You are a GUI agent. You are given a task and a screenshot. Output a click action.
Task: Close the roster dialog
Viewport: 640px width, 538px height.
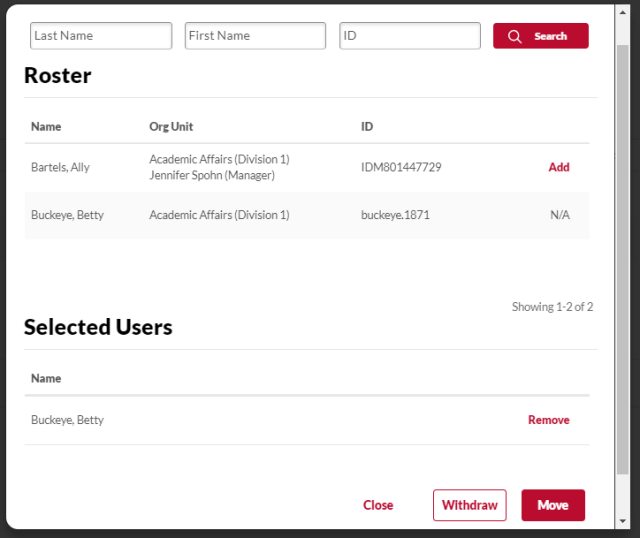click(378, 505)
